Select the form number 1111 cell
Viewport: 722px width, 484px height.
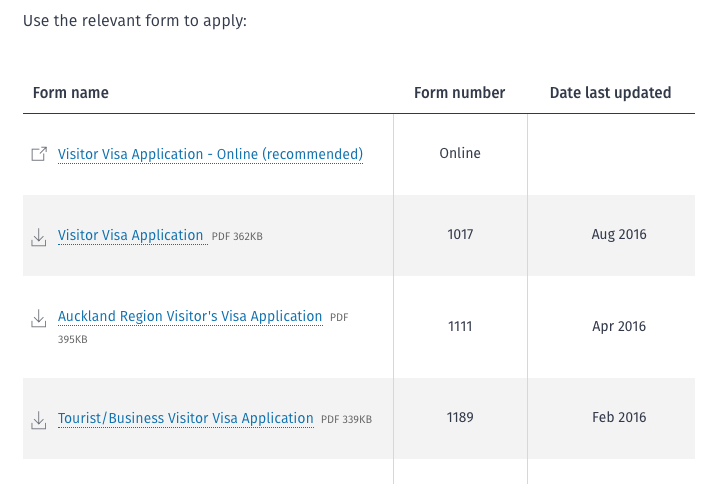point(460,326)
